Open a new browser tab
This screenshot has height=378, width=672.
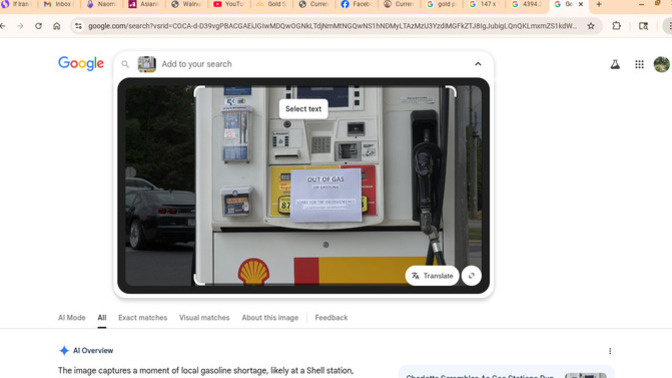tap(599, 4)
